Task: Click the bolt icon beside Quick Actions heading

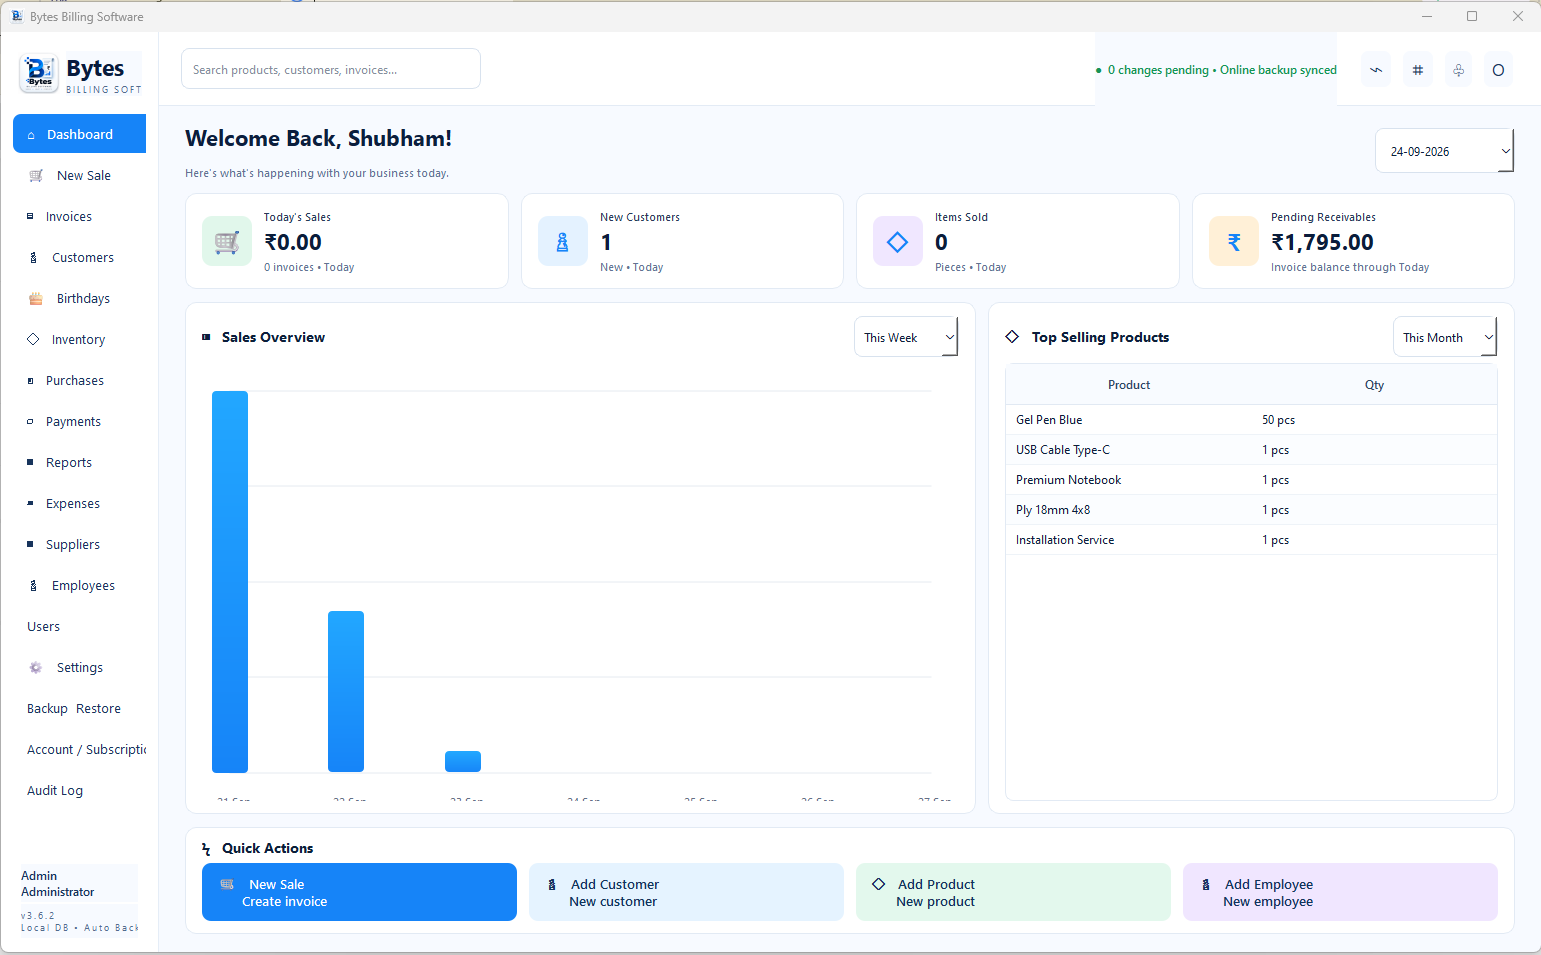Action: 206,849
